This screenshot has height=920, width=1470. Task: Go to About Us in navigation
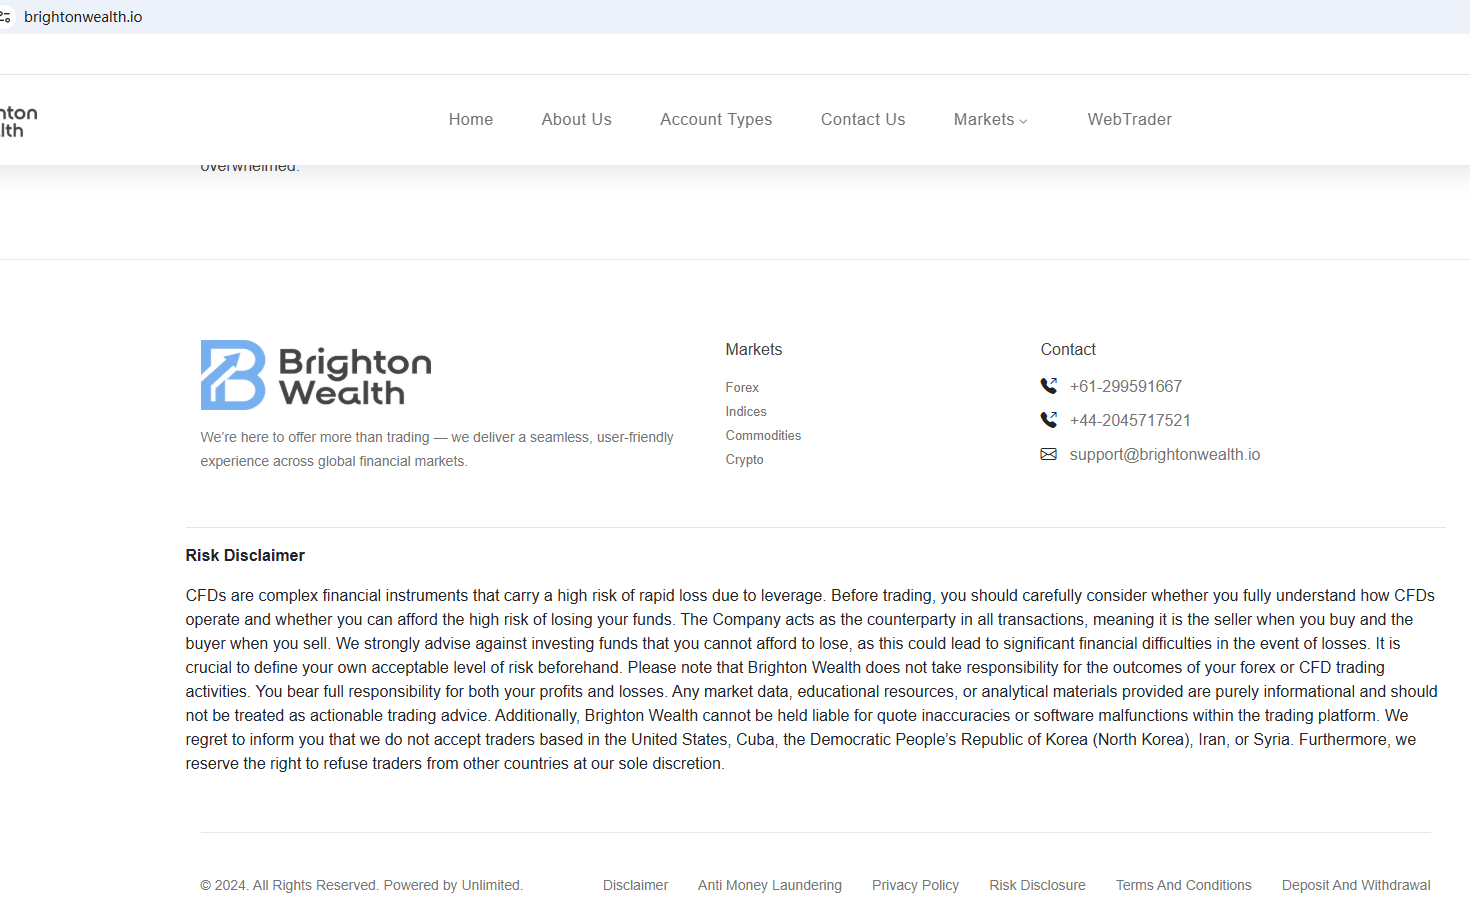577,120
